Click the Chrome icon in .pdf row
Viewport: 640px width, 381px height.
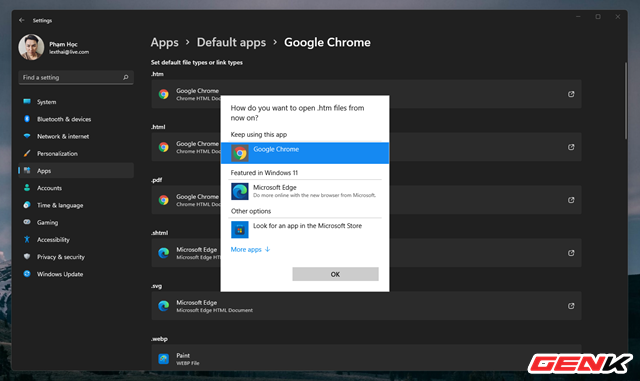point(164,200)
